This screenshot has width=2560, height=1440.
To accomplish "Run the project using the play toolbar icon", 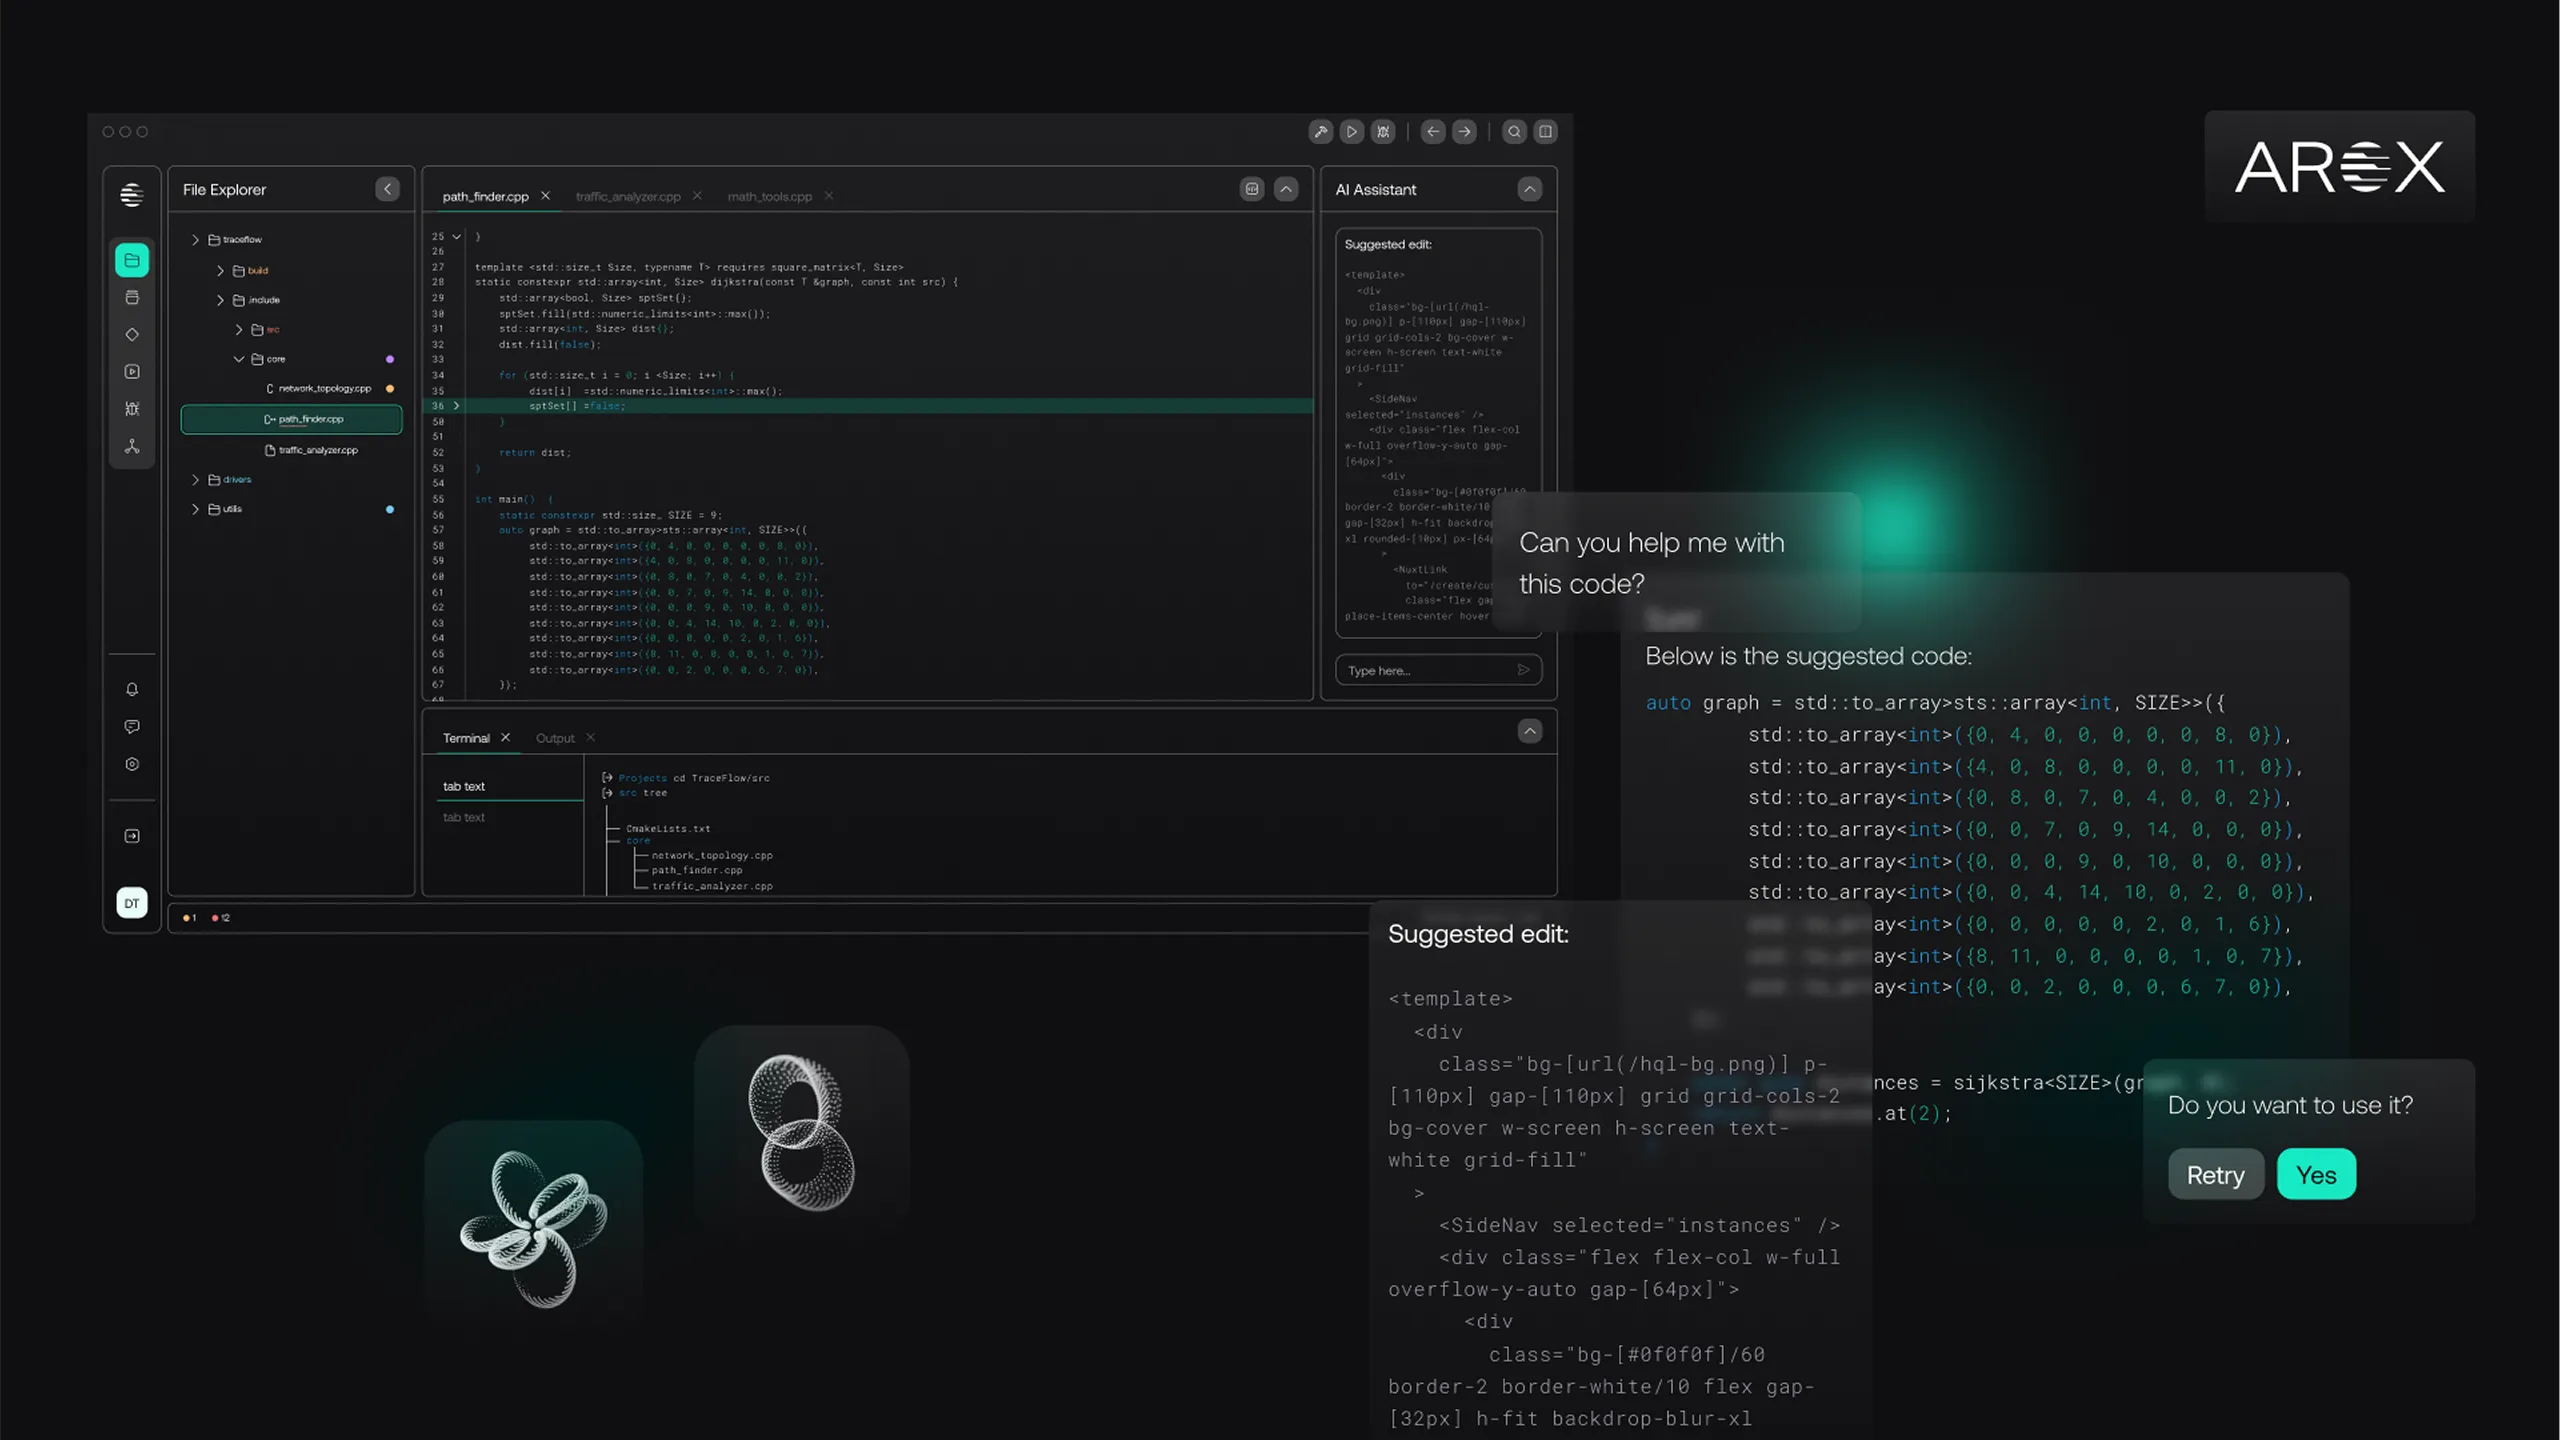I will coord(1352,131).
